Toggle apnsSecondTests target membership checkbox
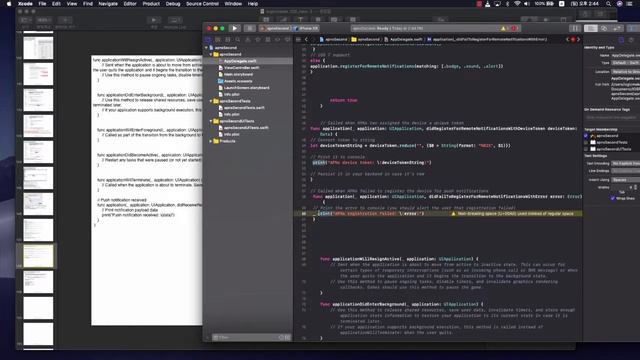This screenshot has width=640, height=360. coord(586,142)
